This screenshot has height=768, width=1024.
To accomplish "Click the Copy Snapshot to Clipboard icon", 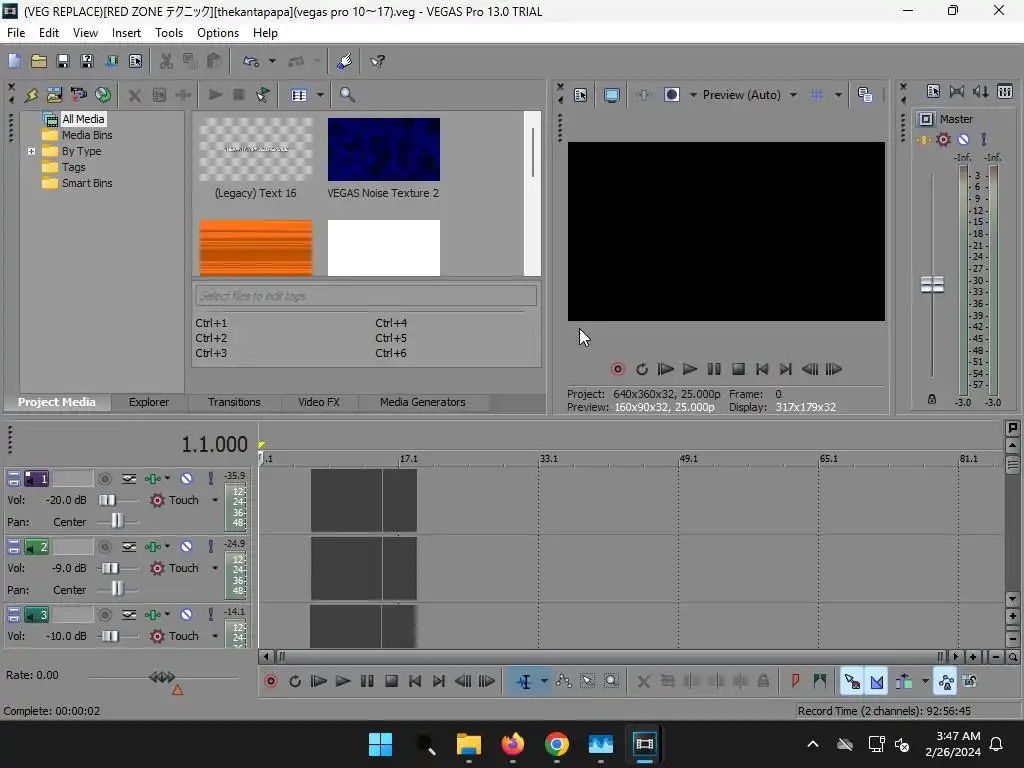I will (x=865, y=95).
